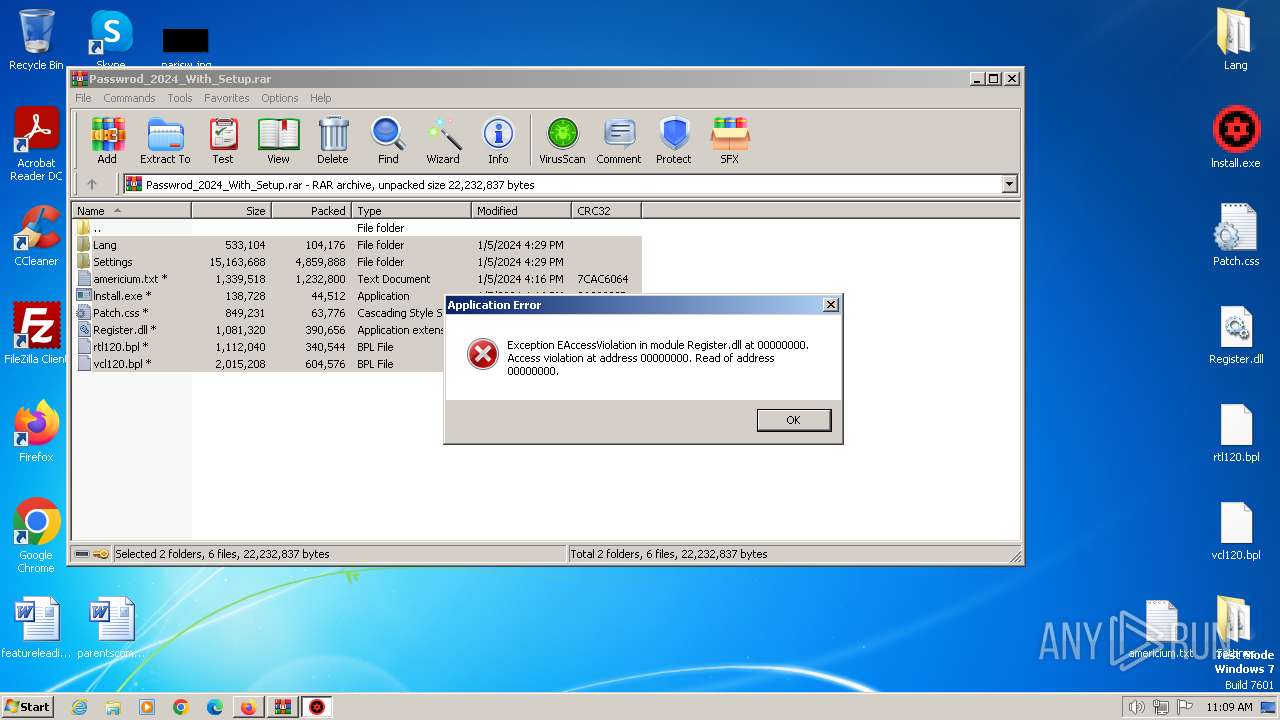
Task: Select Patch.css in the archive list
Action: (x=258, y=313)
